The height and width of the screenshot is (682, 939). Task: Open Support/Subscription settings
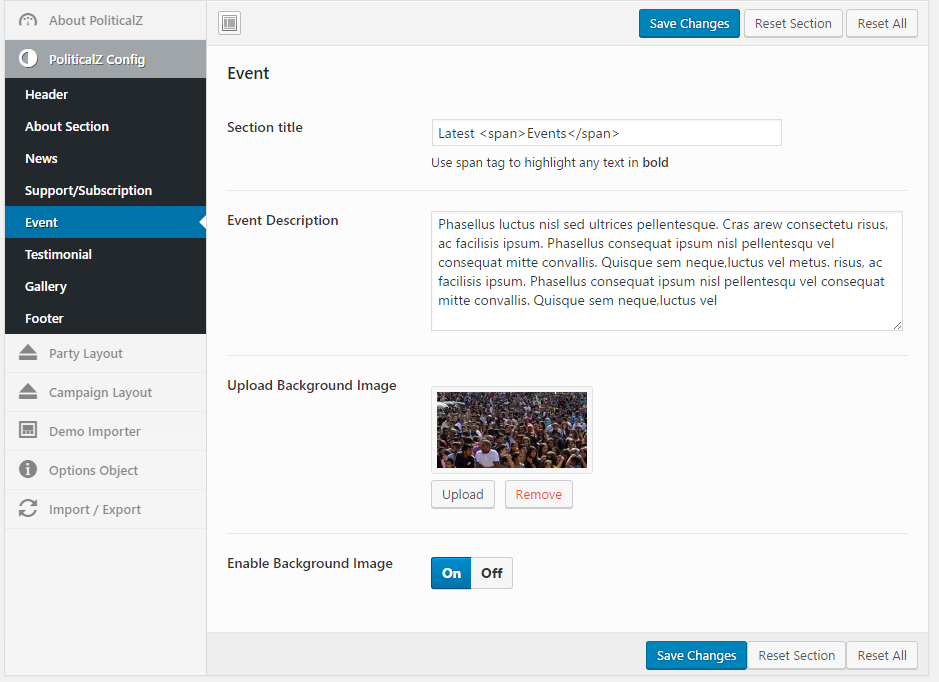point(105,190)
